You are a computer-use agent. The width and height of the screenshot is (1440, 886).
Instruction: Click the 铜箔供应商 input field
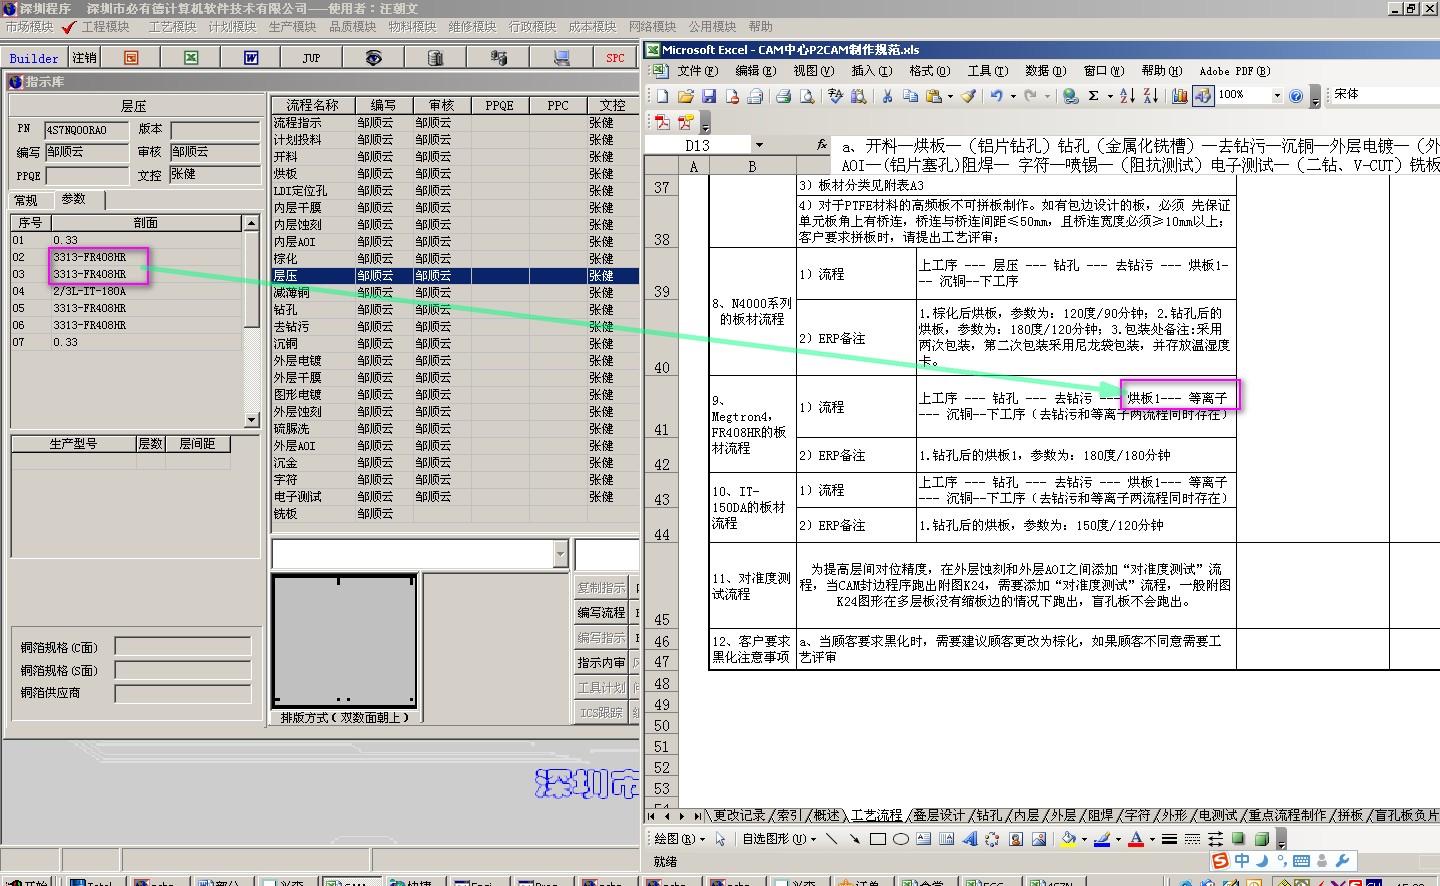click(x=183, y=693)
